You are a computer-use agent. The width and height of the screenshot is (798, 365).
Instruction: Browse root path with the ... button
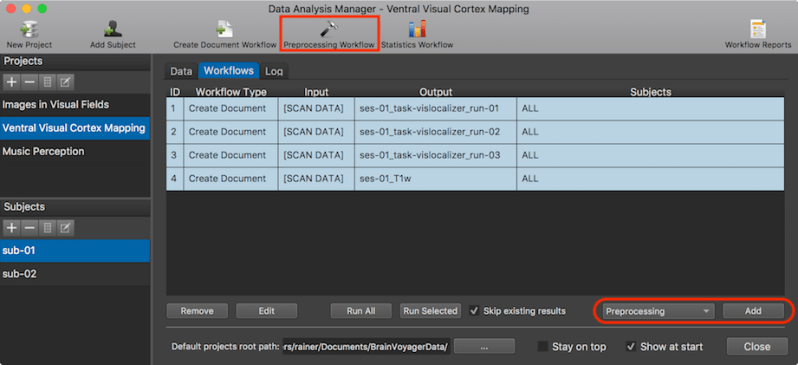click(x=484, y=347)
